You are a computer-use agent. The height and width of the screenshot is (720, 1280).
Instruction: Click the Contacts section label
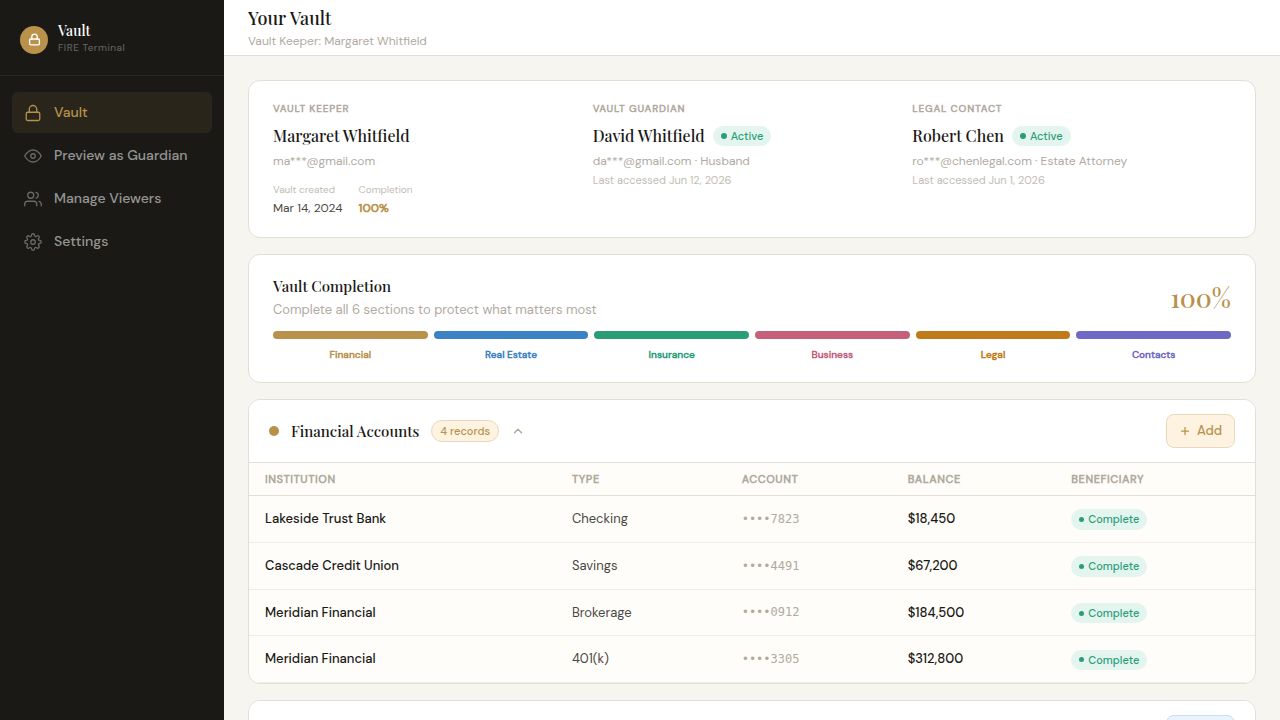(x=1153, y=355)
